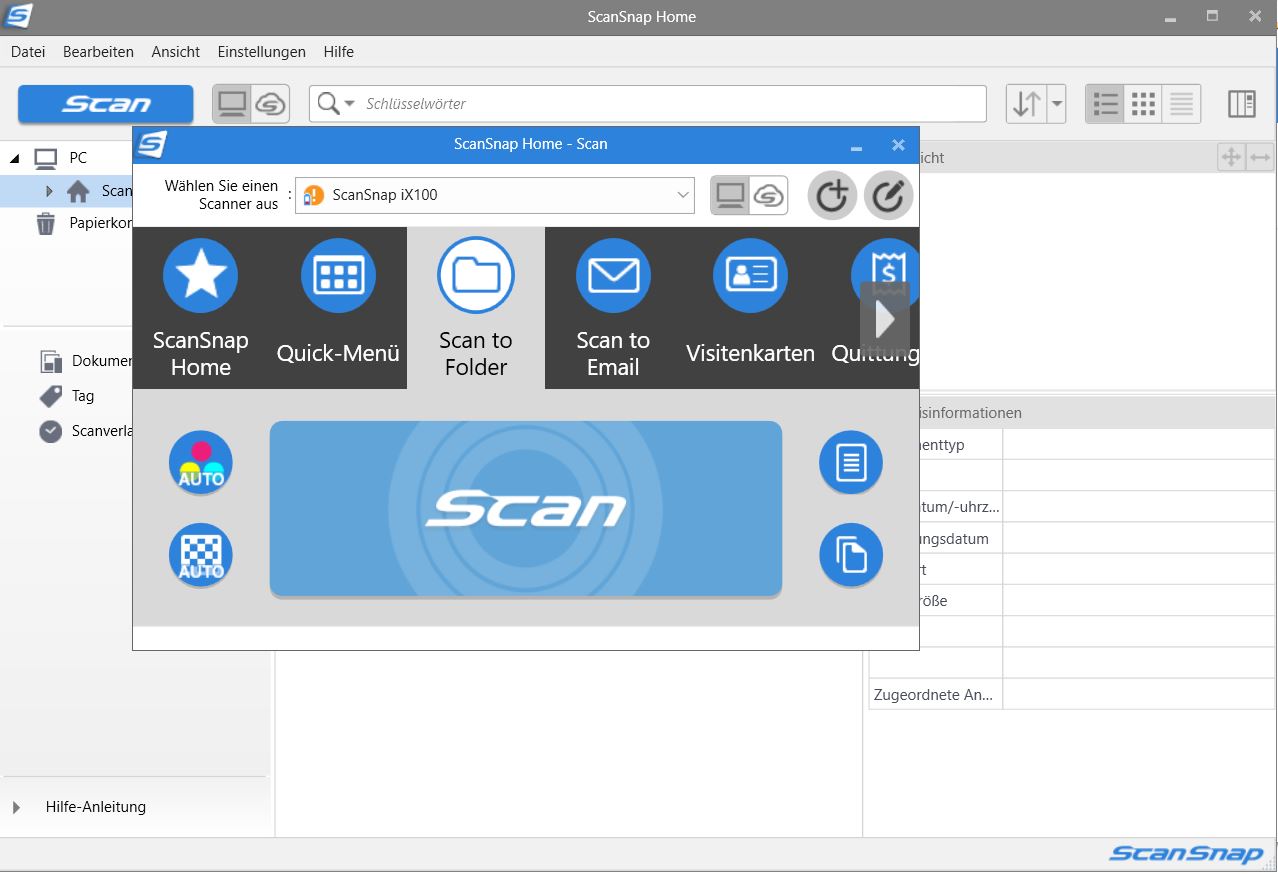Choose the Quick-Menü profile icon
The image size is (1278, 874).
[338, 275]
